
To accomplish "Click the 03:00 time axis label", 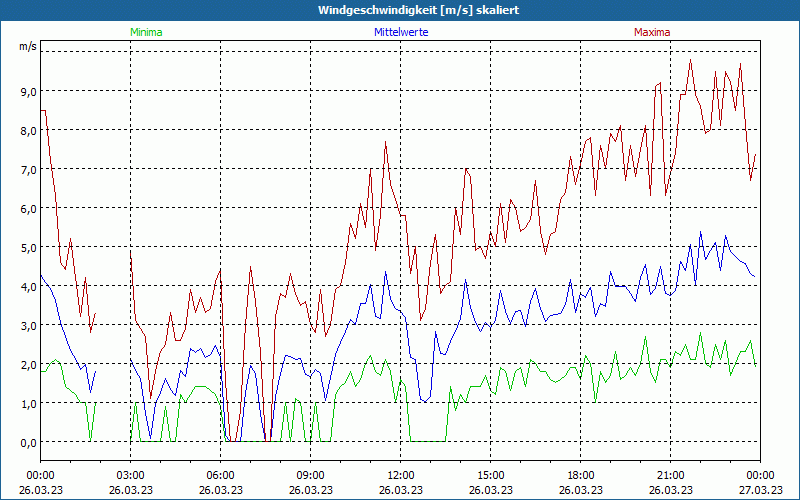I will [x=131, y=476].
